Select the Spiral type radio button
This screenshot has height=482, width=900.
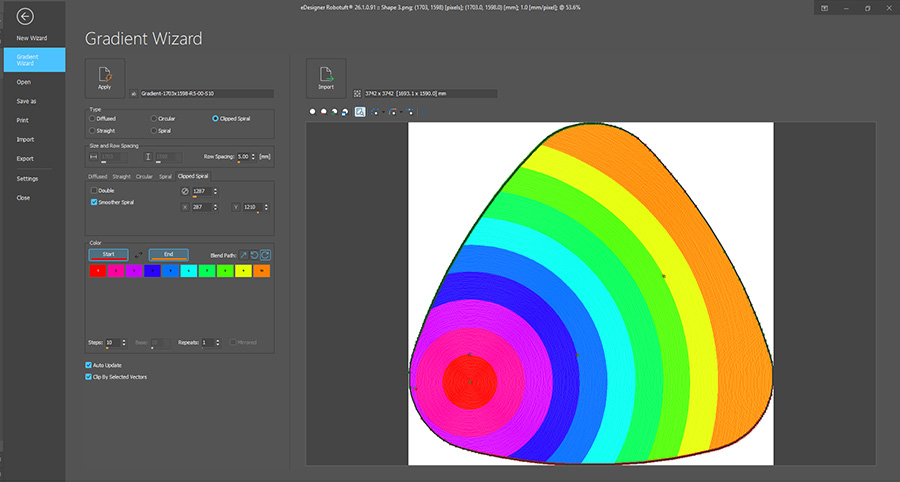coord(153,131)
